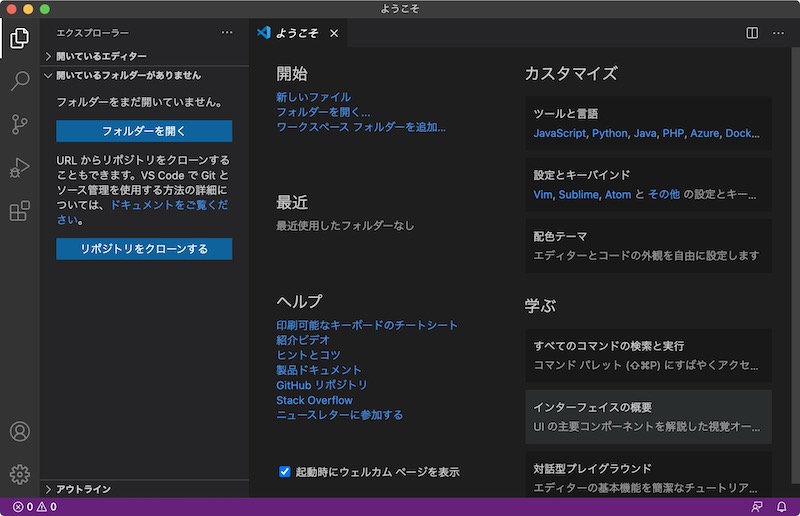The image size is (800, 516).
Task: Open すべてのコマンドの検索と実行 card
Action: tap(648, 355)
